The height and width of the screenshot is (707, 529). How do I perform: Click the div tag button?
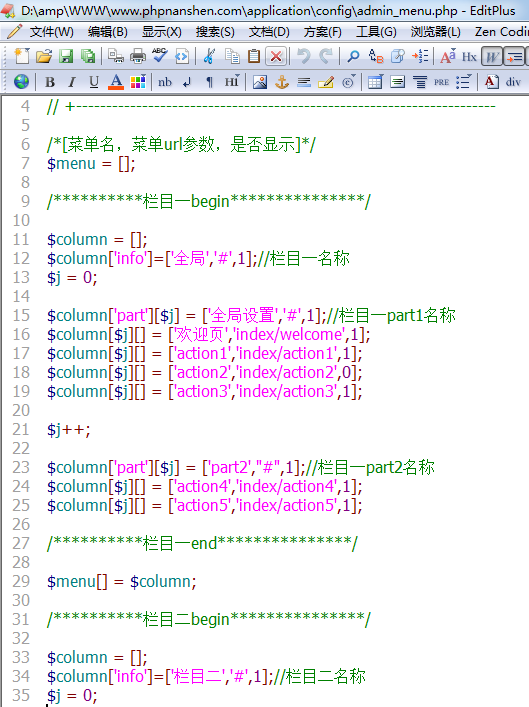(x=513, y=82)
